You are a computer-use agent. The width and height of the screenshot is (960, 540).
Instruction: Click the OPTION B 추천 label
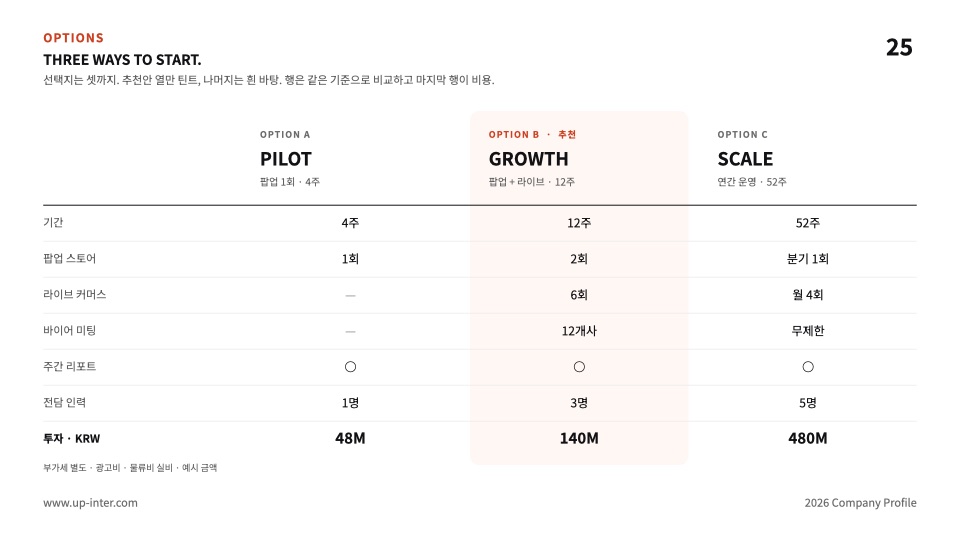532,135
